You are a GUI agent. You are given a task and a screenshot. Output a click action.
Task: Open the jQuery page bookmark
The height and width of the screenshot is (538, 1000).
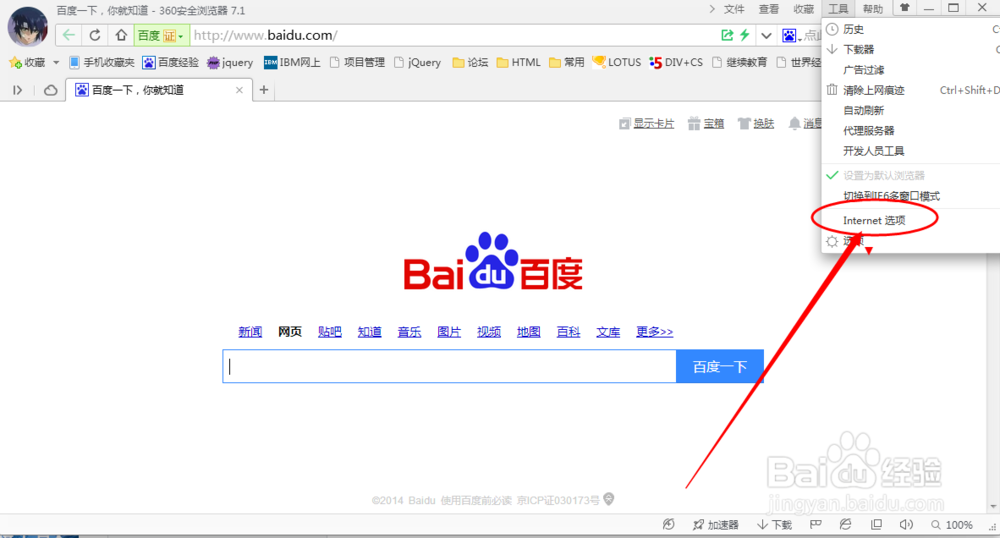point(418,62)
